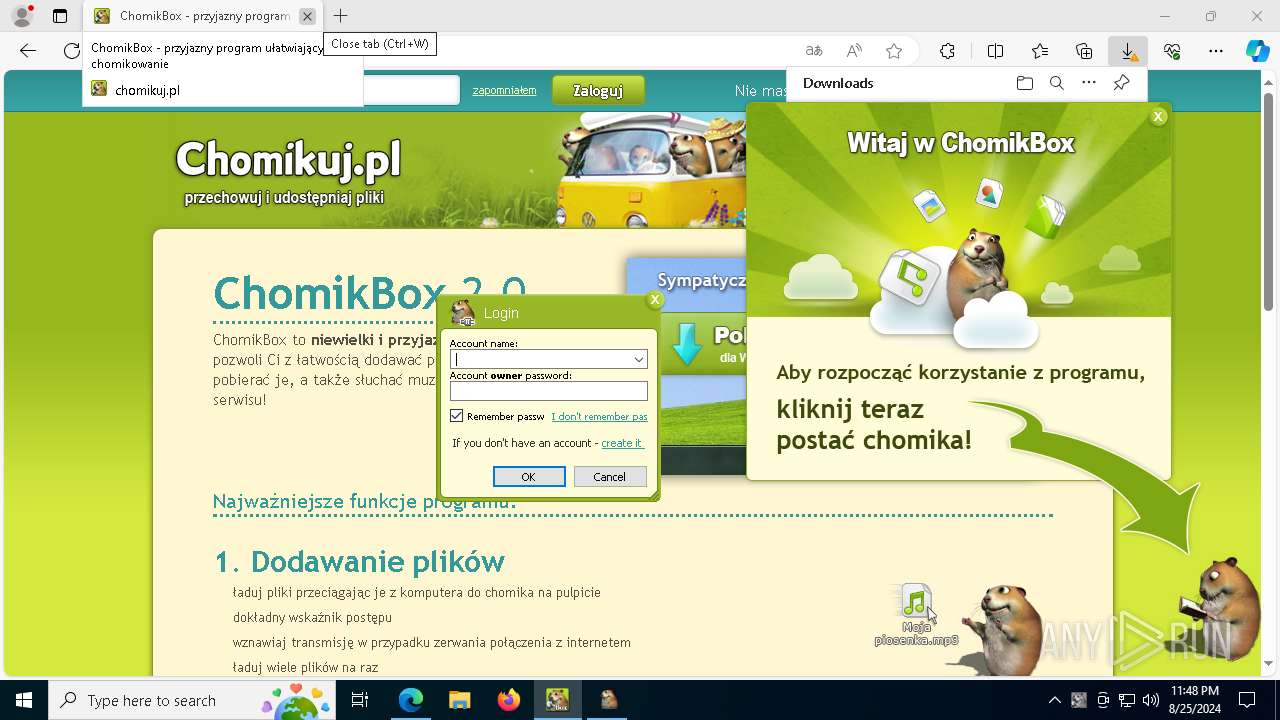Open Task View on taskbar

click(x=360, y=700)
